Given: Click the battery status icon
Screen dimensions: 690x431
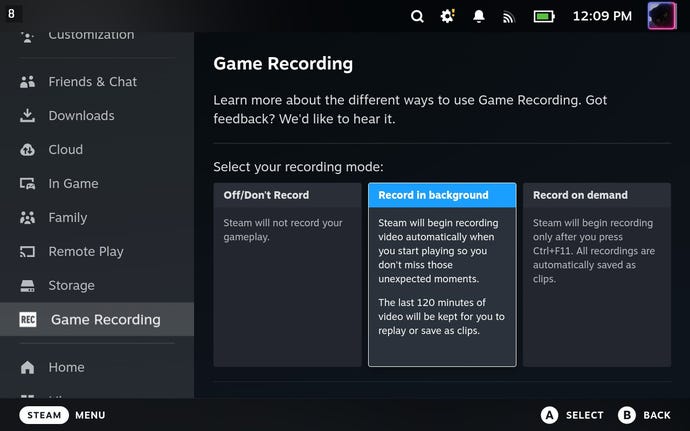Looking at the screenshot, I should click(543, 16).
